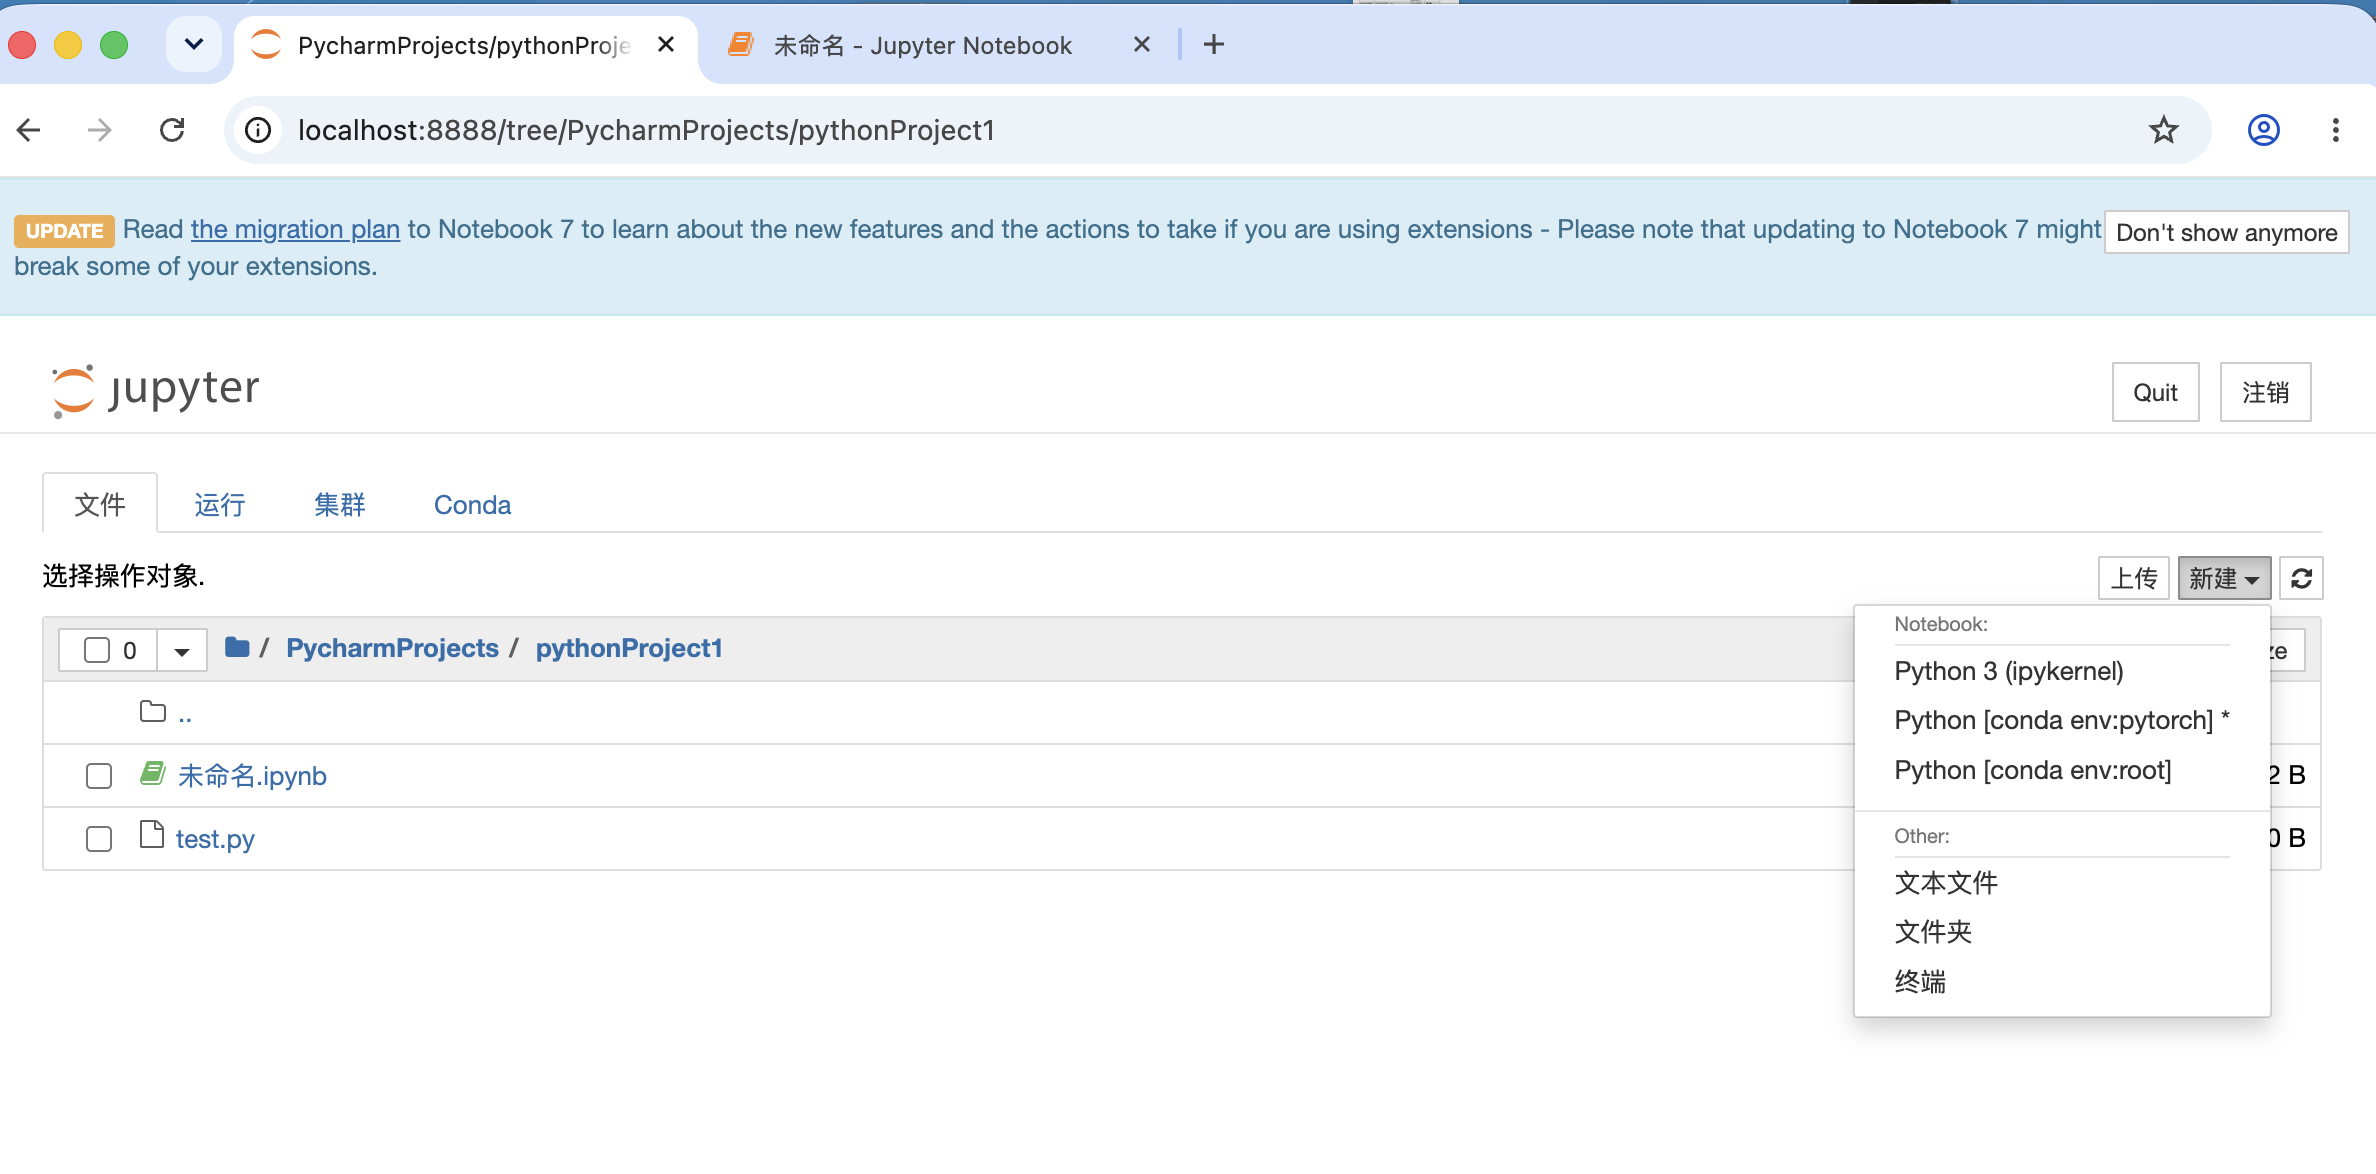The width and height of the screenshot is (2376, 1174).
Task: Go forward in browser history
Action: [x=99, y=130]
